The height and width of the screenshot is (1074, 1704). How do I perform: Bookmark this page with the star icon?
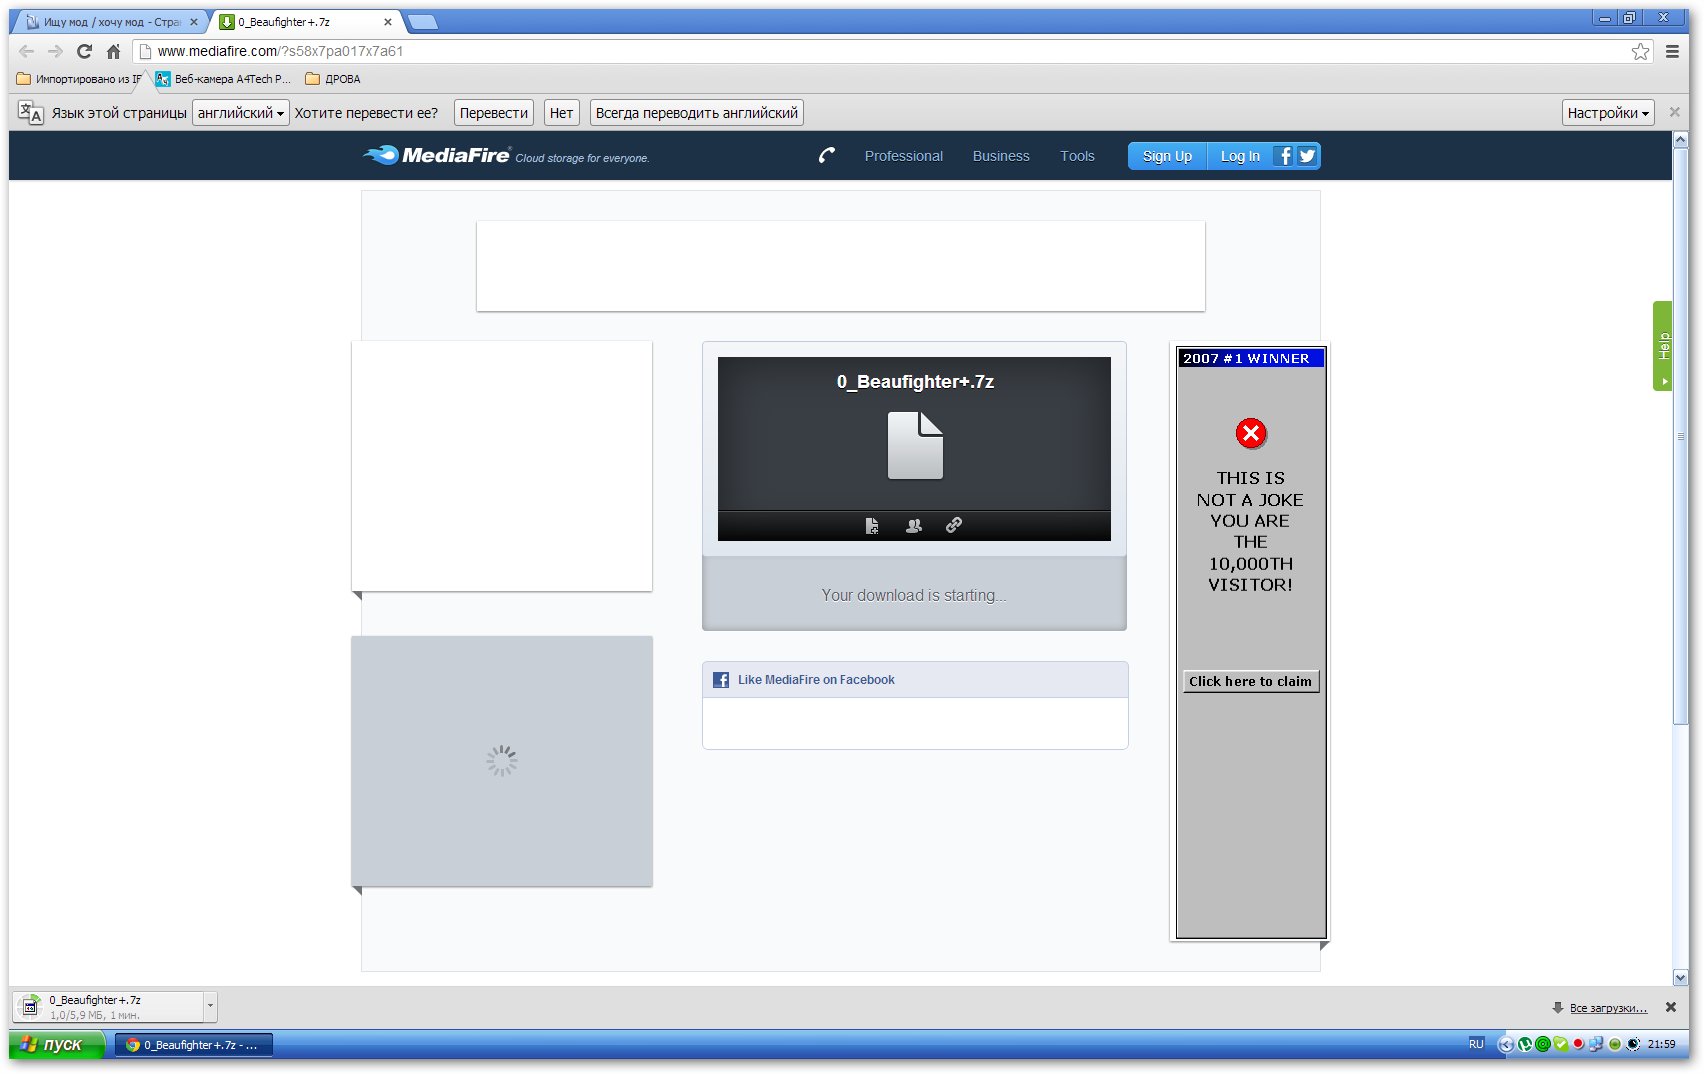click(x=1640, y=51)
